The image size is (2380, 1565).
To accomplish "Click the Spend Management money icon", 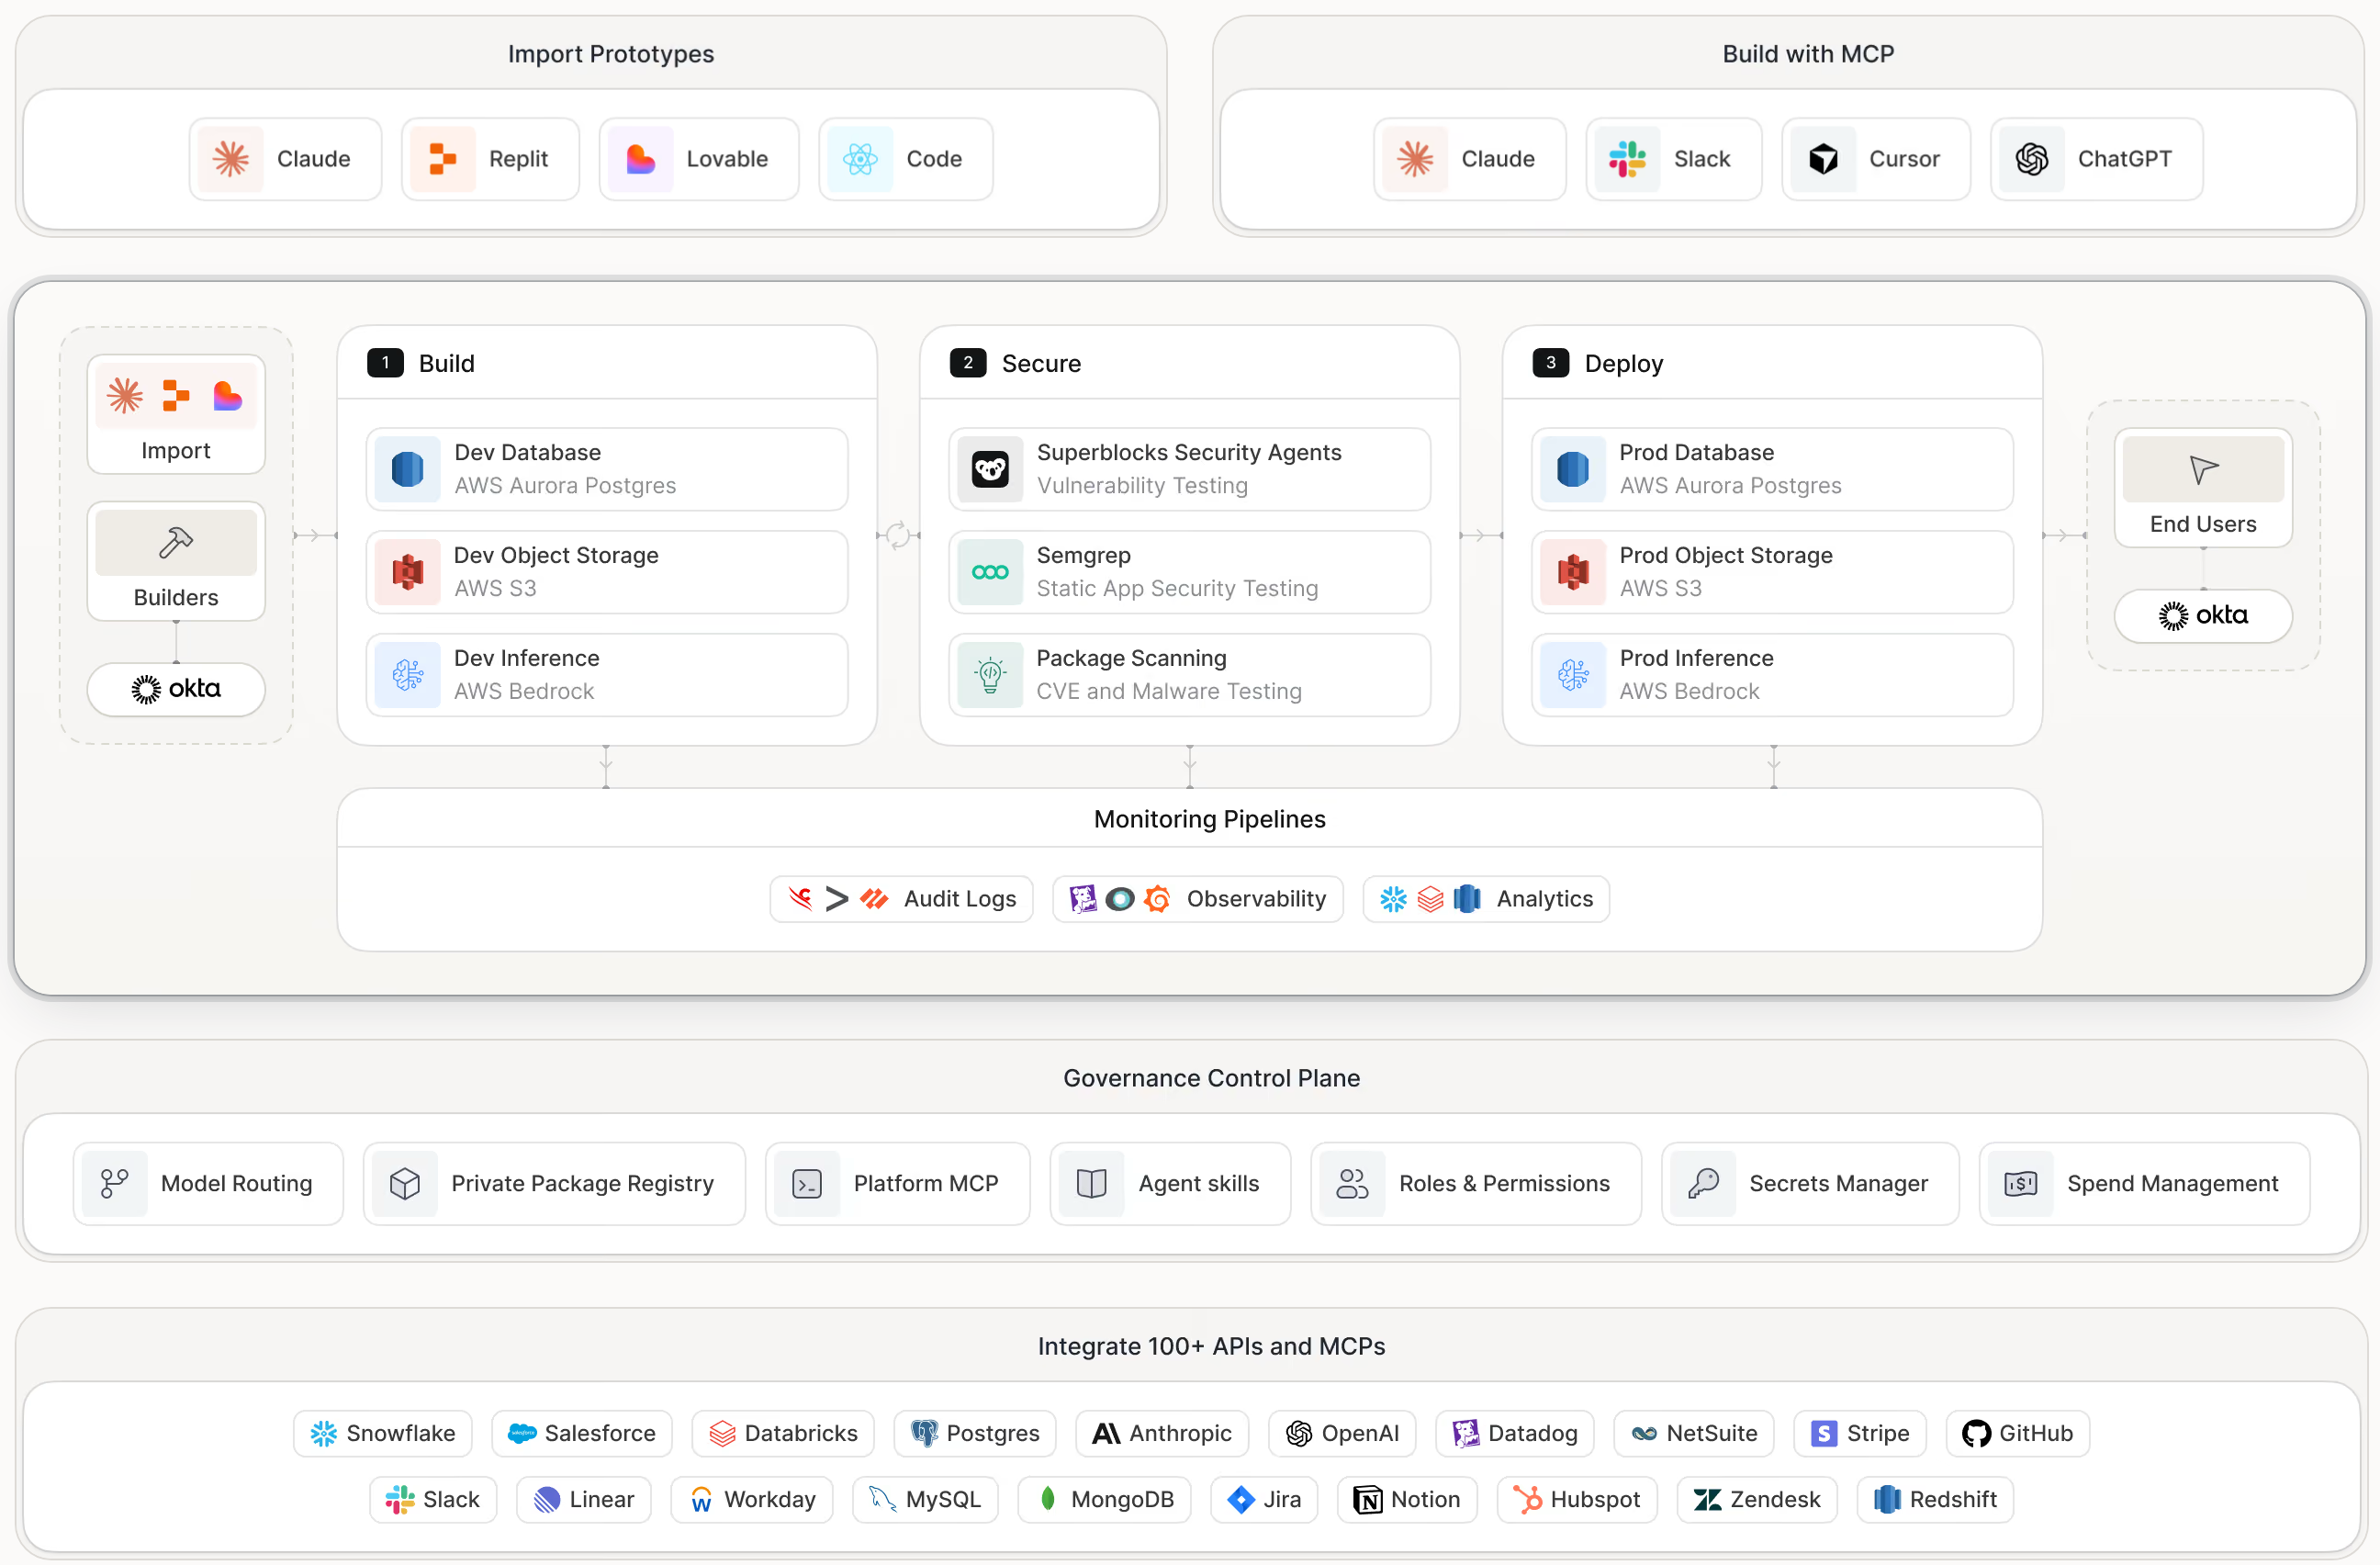I will point(2021,1184).
